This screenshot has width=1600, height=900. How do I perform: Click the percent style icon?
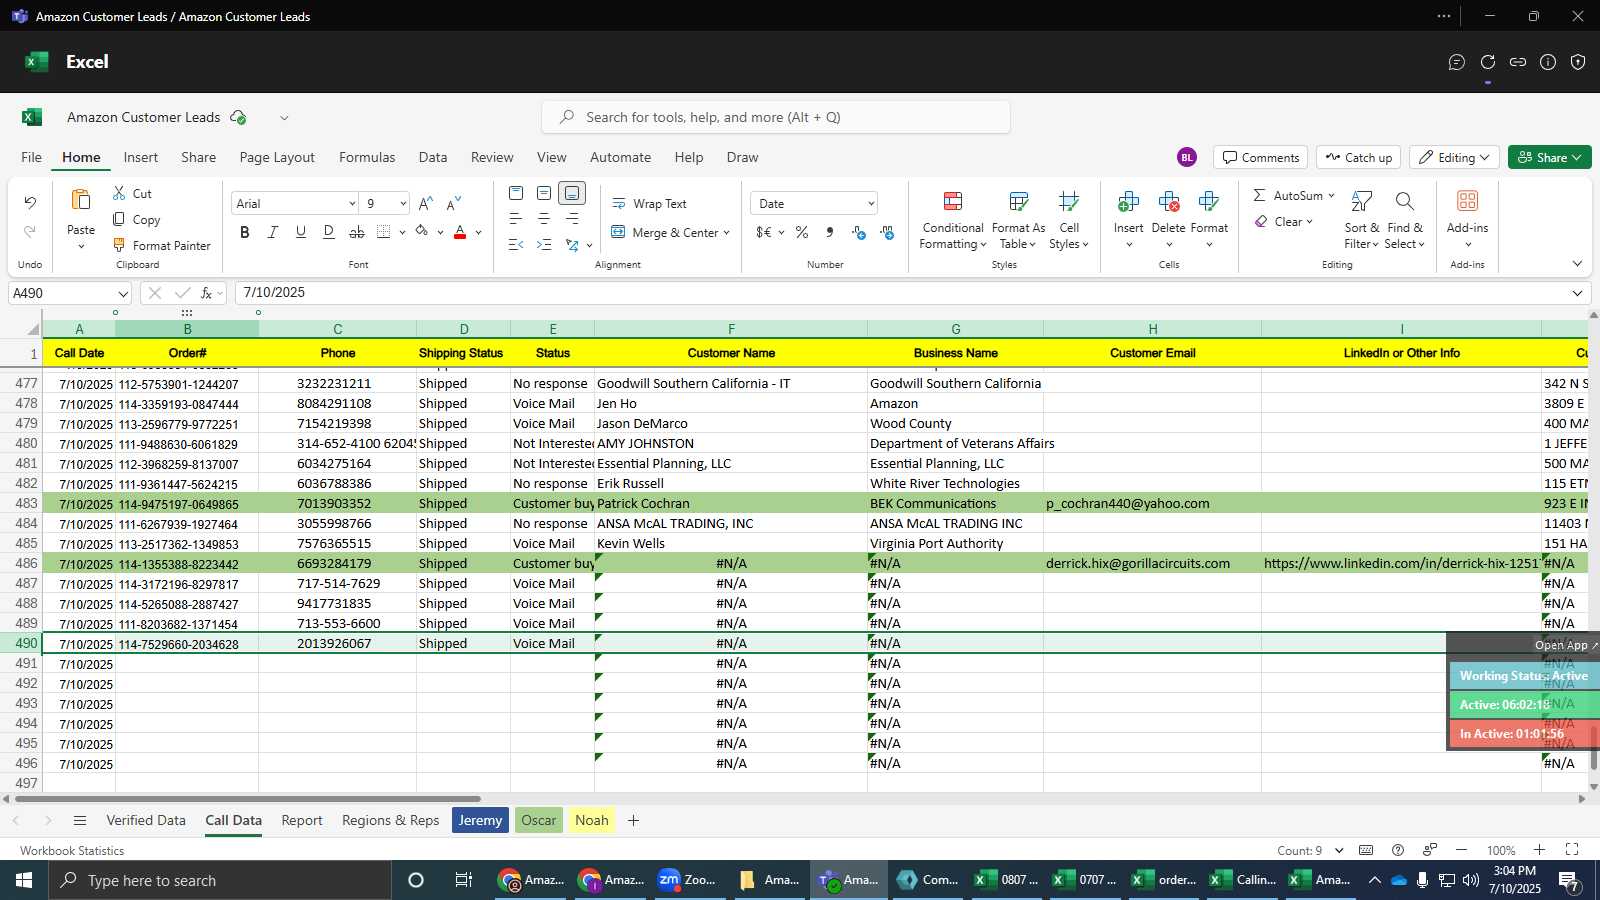(x=802, y=232)
